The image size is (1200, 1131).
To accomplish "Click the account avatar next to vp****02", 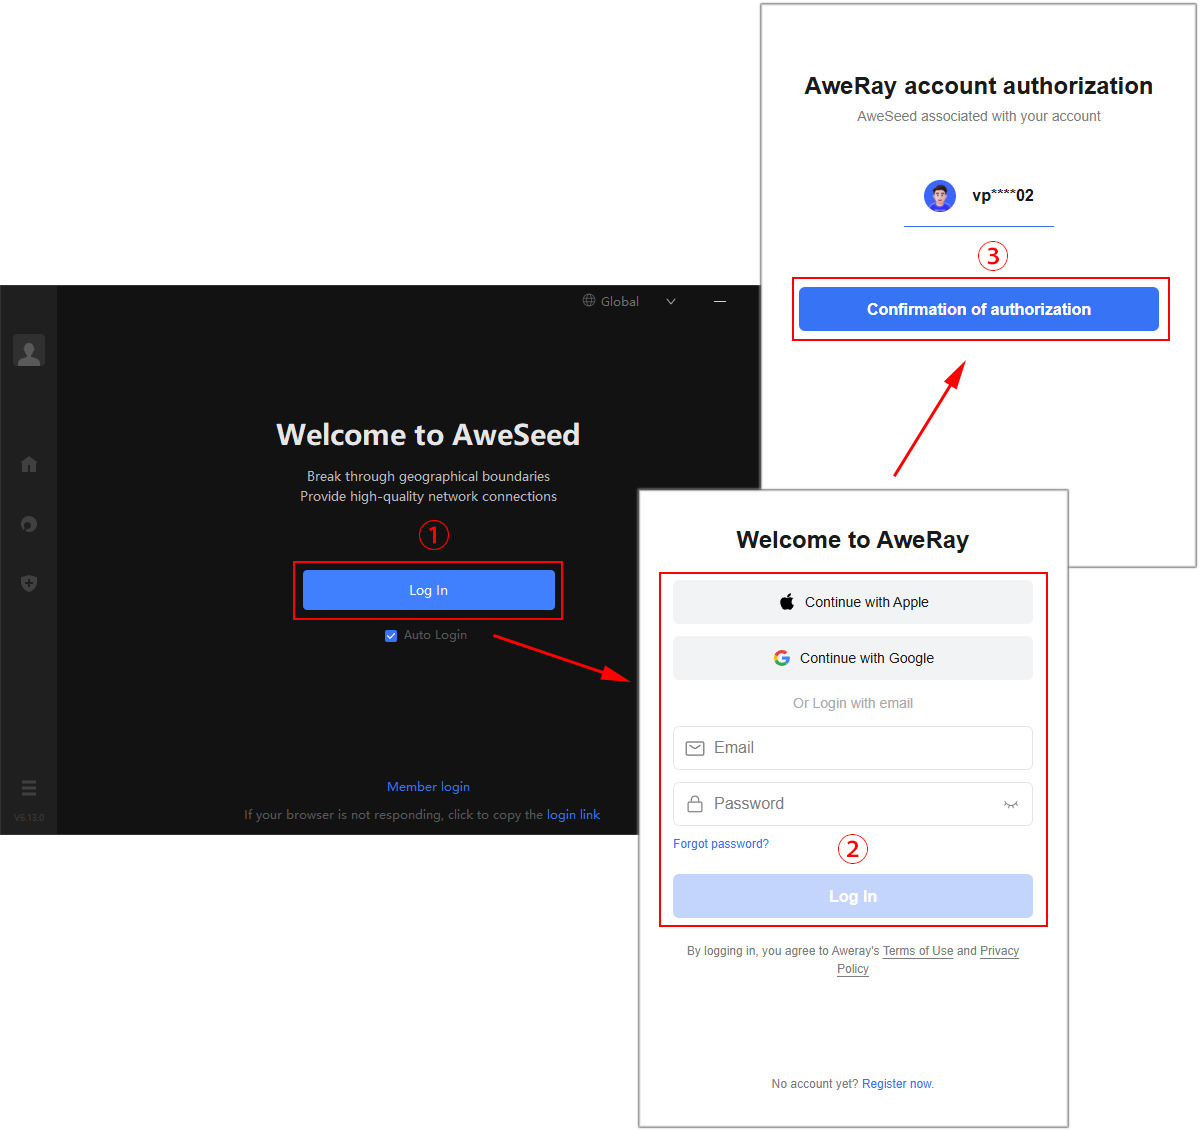I will (x=940, y=196).
